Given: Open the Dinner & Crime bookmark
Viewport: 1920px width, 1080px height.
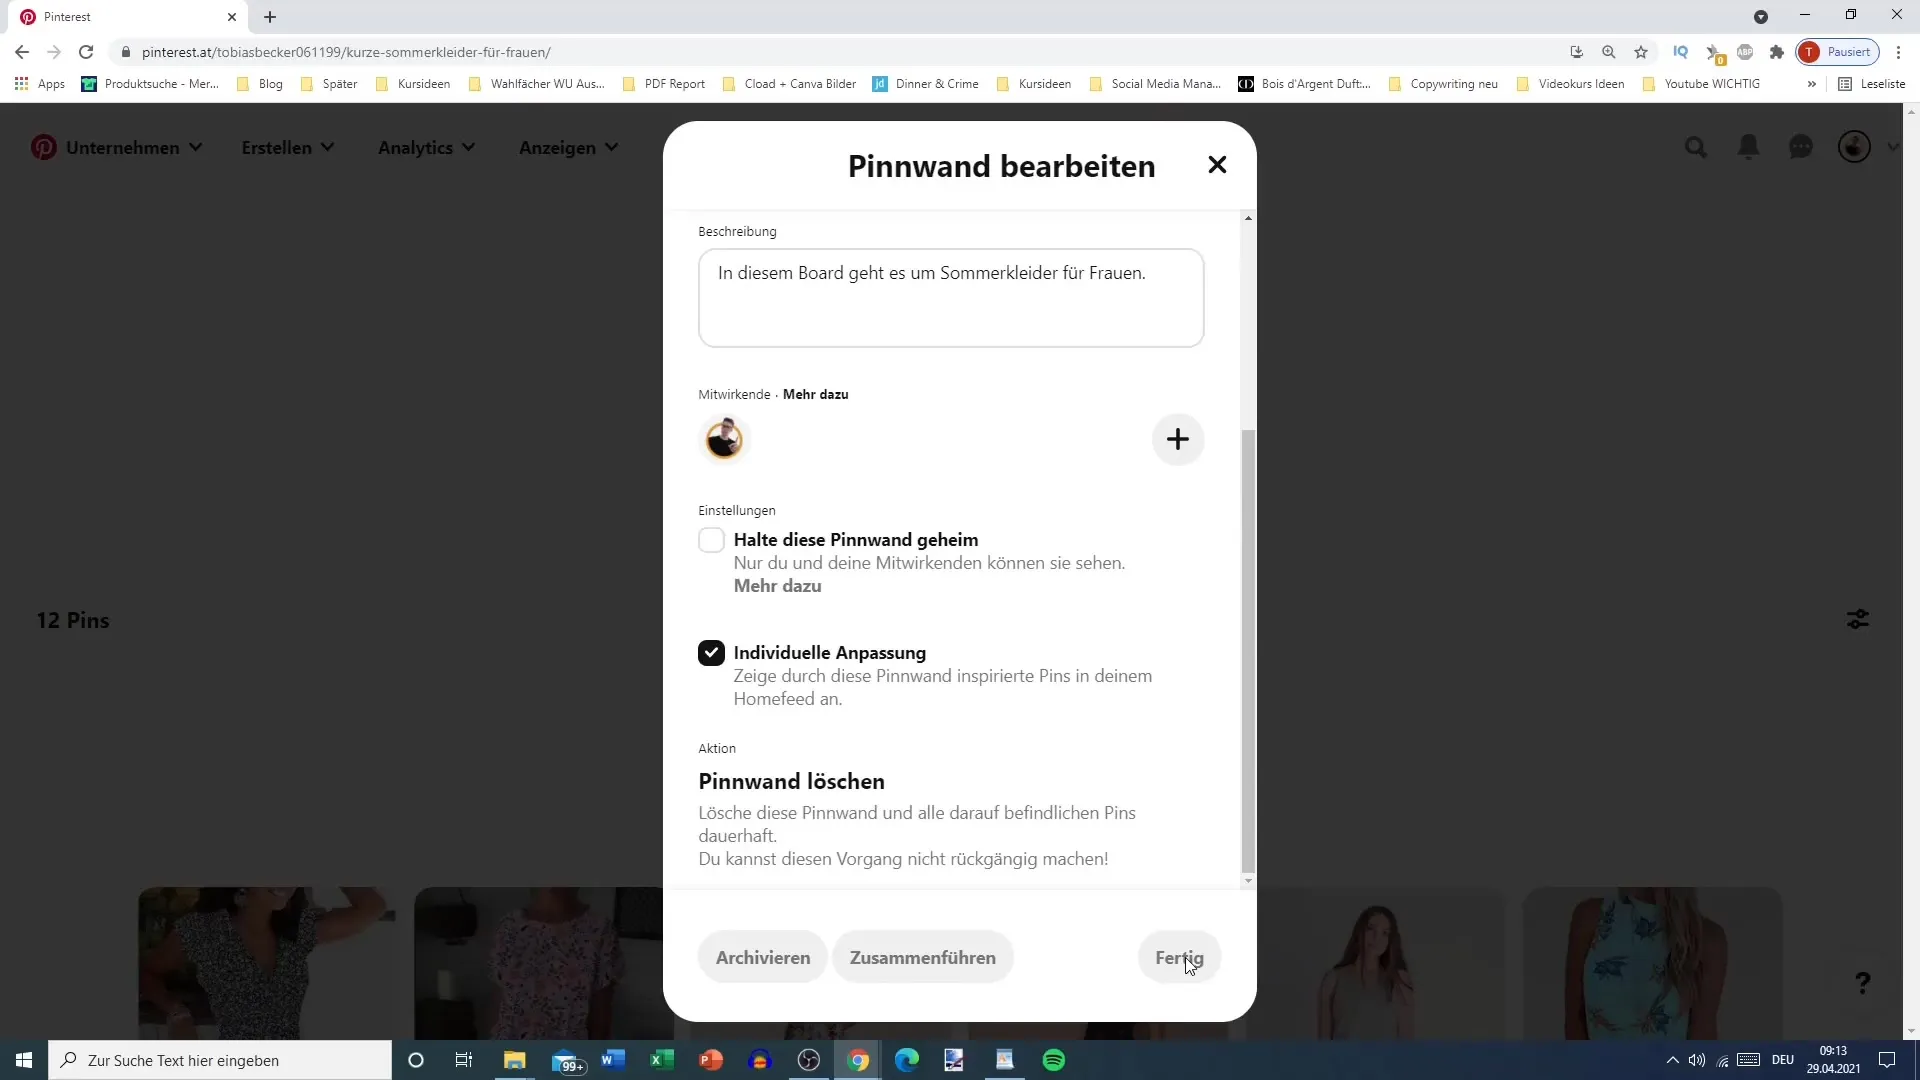Looking at the screenshot, I should (926, 84).
